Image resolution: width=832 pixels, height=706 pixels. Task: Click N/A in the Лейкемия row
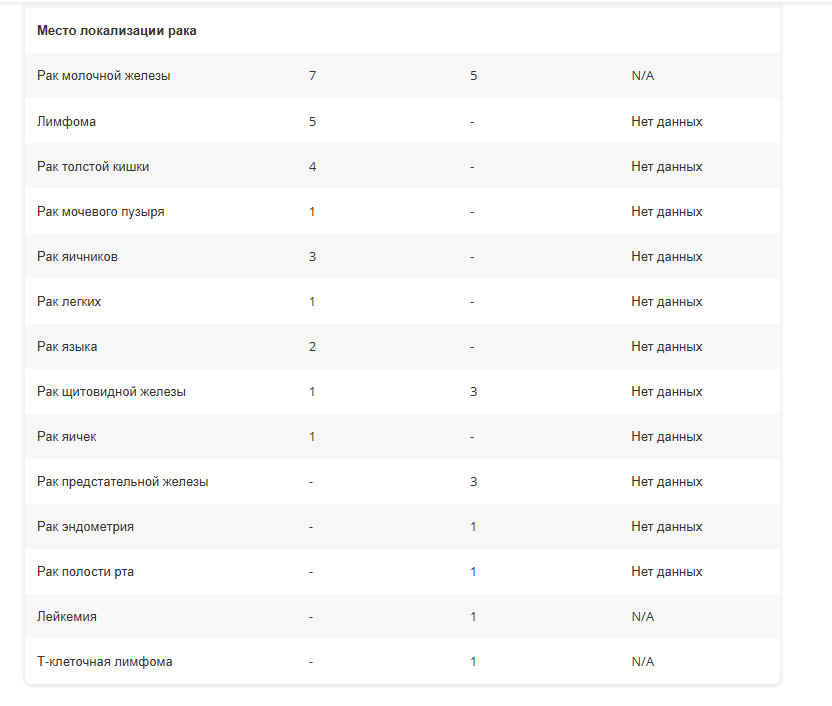click(643, 617)
